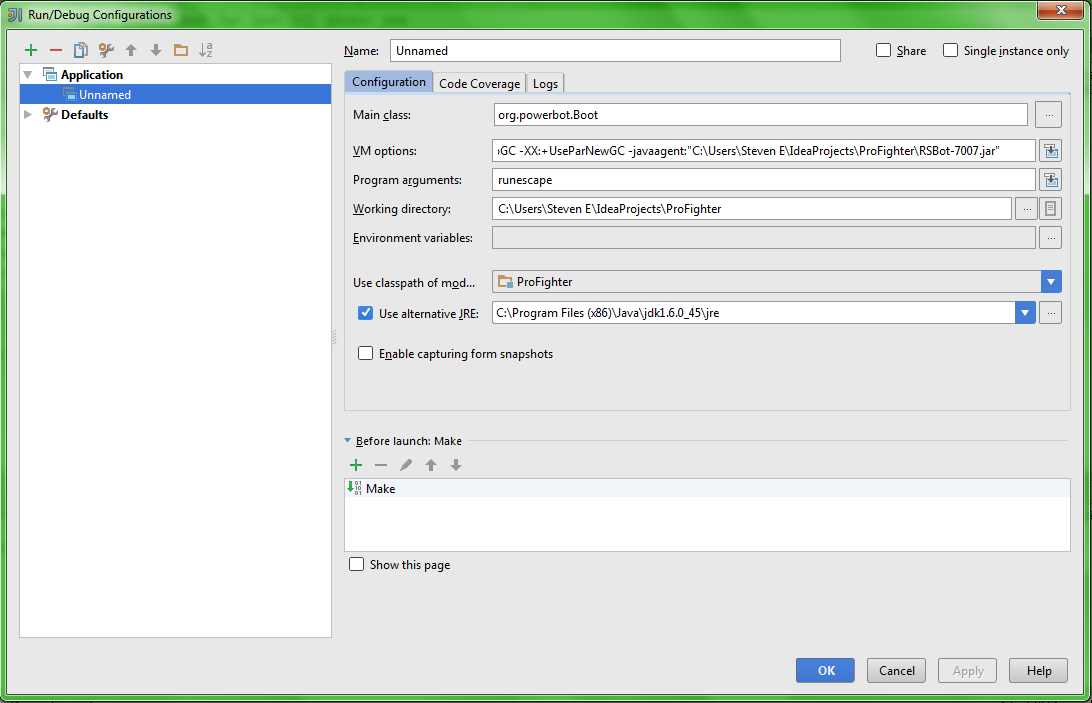Add a new run configuration
This screenshot has height=703, width=1092.
point(31,49)
